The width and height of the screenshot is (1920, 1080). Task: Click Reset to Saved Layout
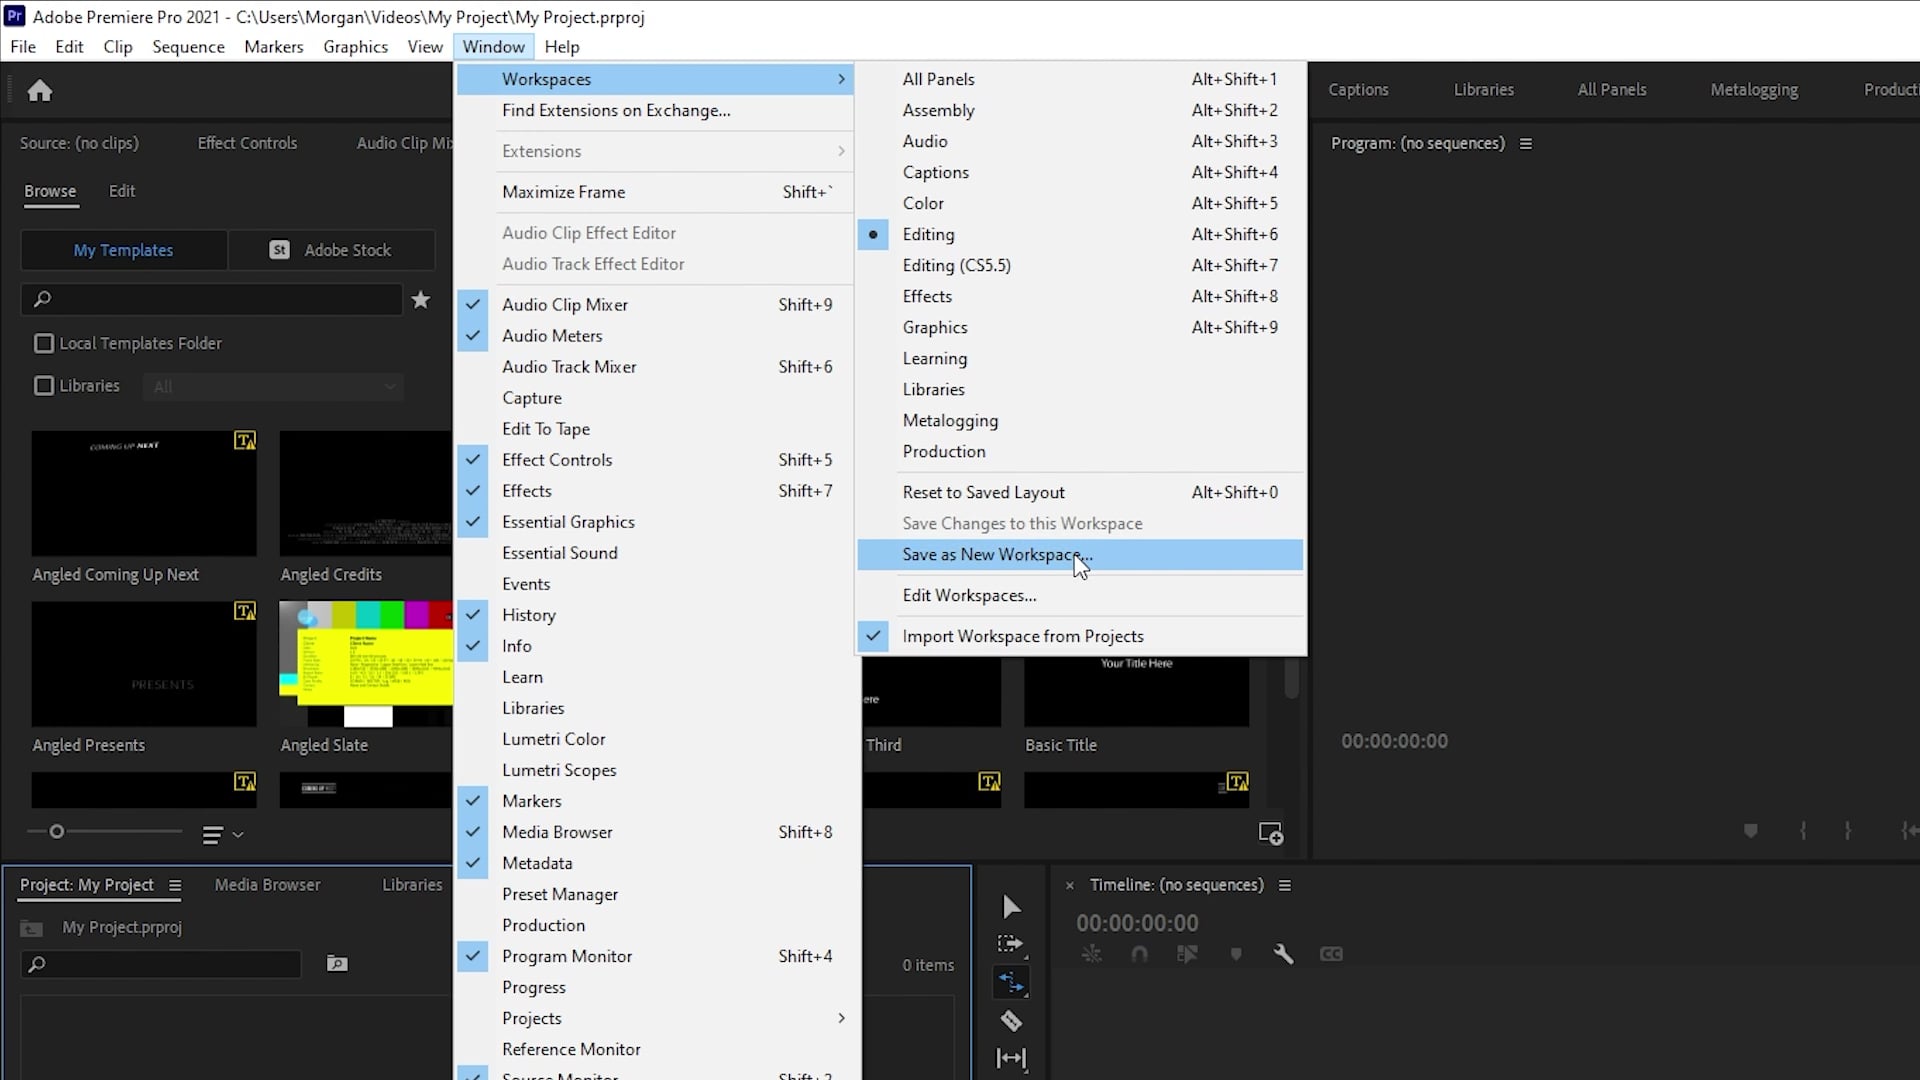tap(983, 492)
